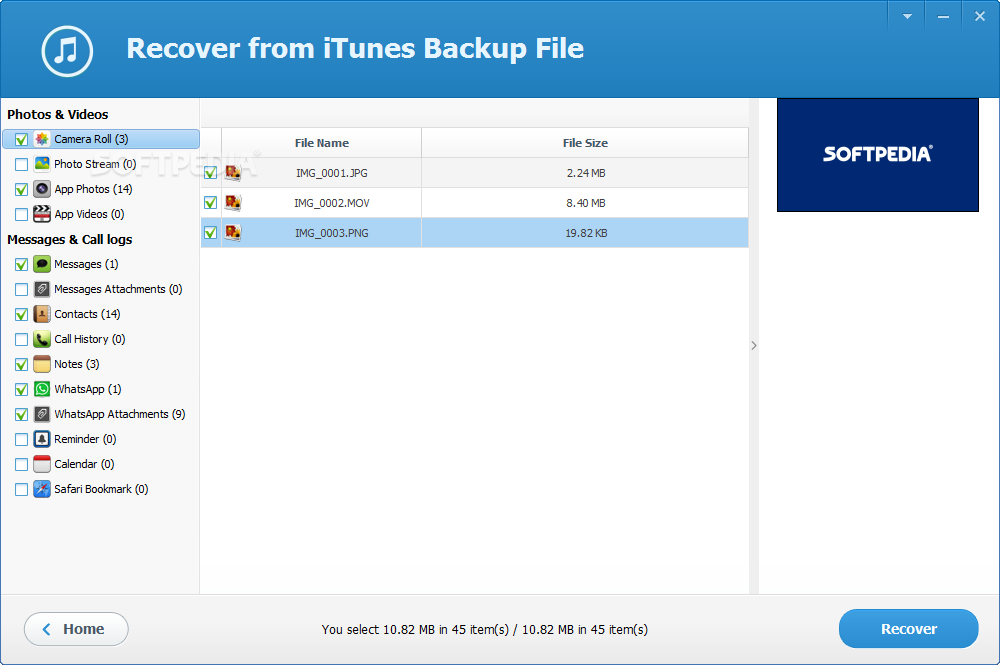The image size is (1000, 665).
Task: Go back using the Home button
Action: [x=76, y=629]
